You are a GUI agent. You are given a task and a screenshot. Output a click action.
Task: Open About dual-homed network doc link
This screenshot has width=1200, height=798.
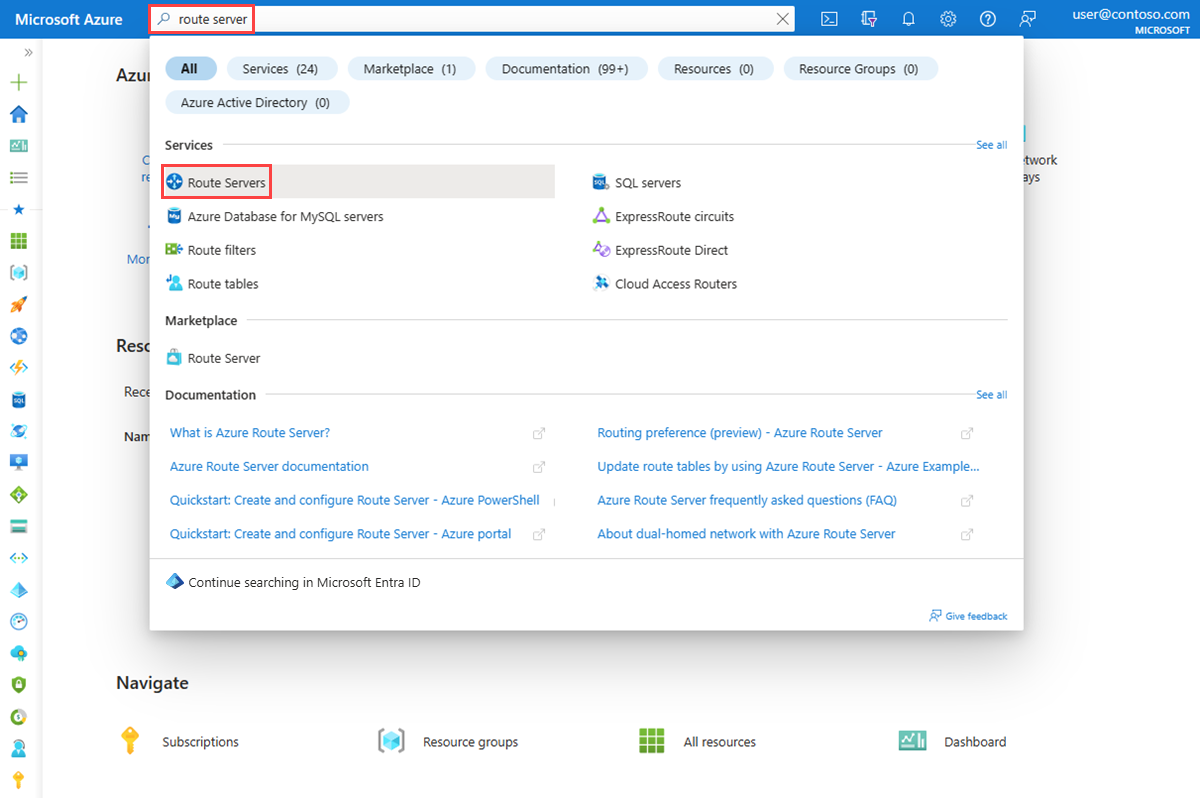[x=746, y=534]
